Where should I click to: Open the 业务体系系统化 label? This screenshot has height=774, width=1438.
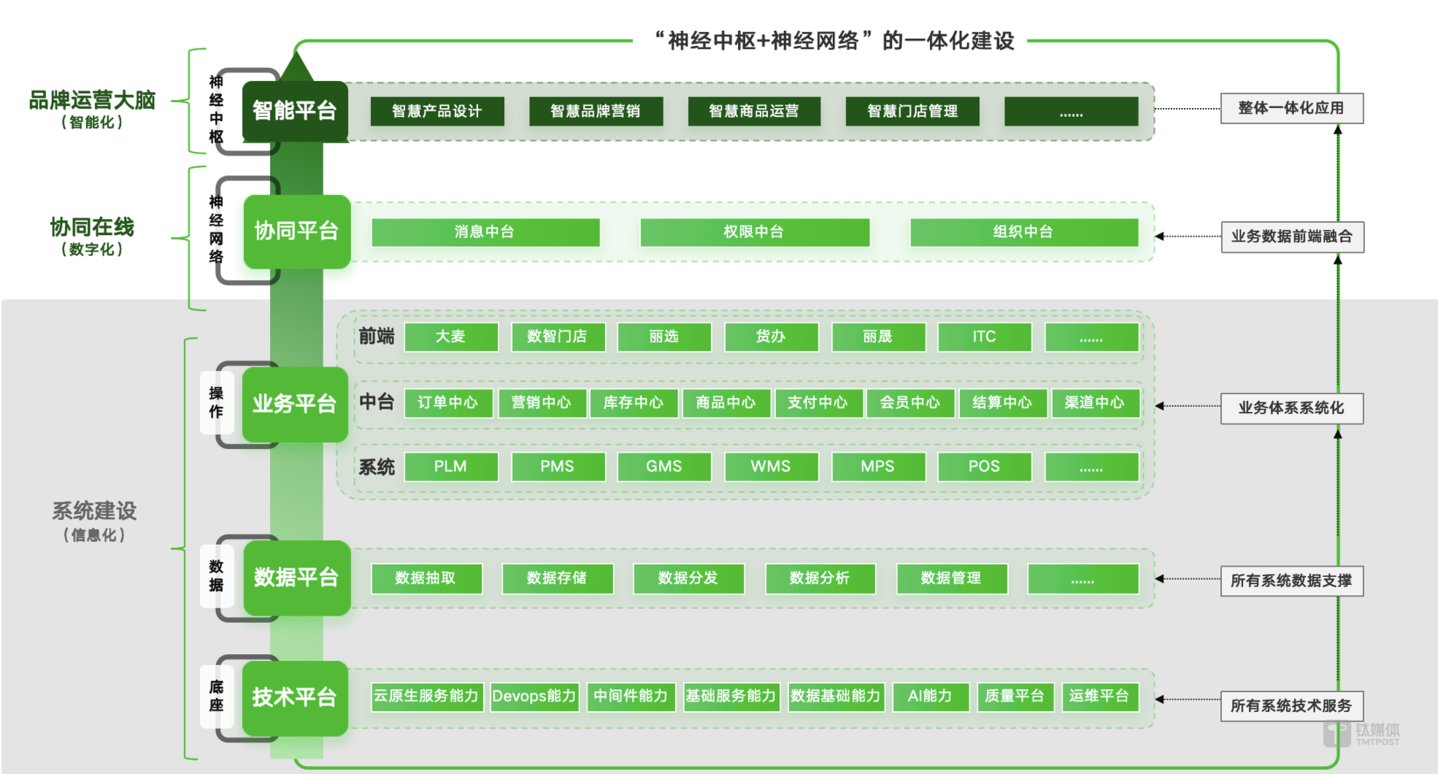pos(1292,408)
